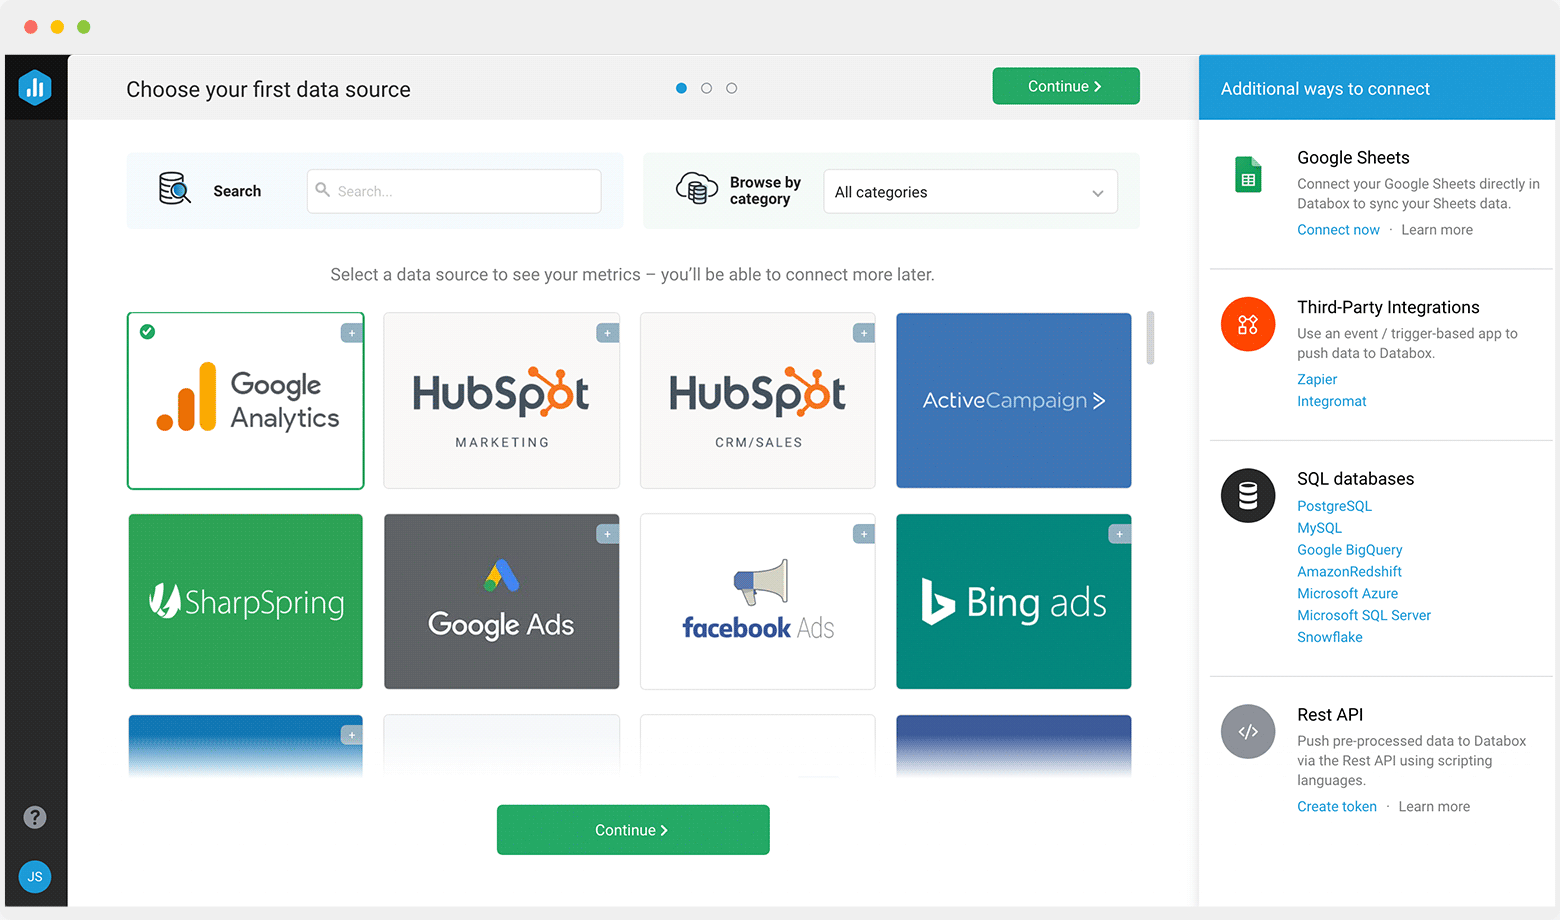Open the Integromat integration link
Screen dimensions: 1560x920
(1332, 401)
